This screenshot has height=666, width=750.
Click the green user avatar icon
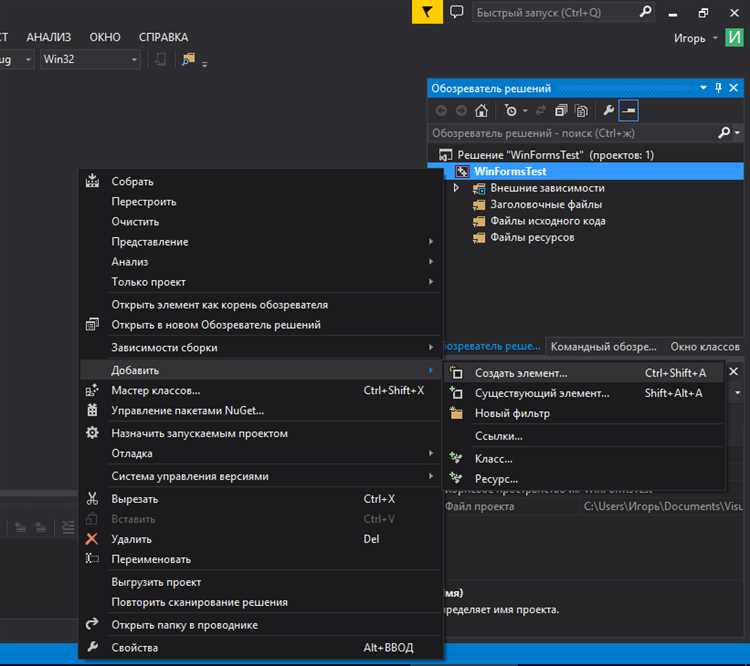tap(734, 37)
